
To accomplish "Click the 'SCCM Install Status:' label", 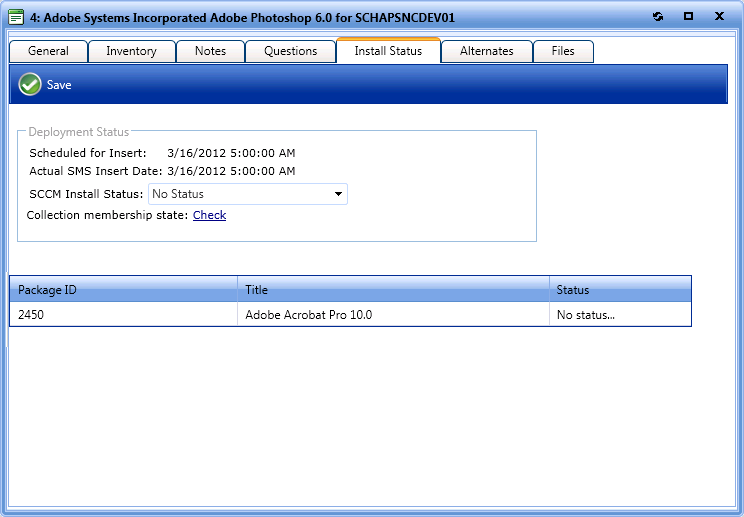I will coord(86,194).
